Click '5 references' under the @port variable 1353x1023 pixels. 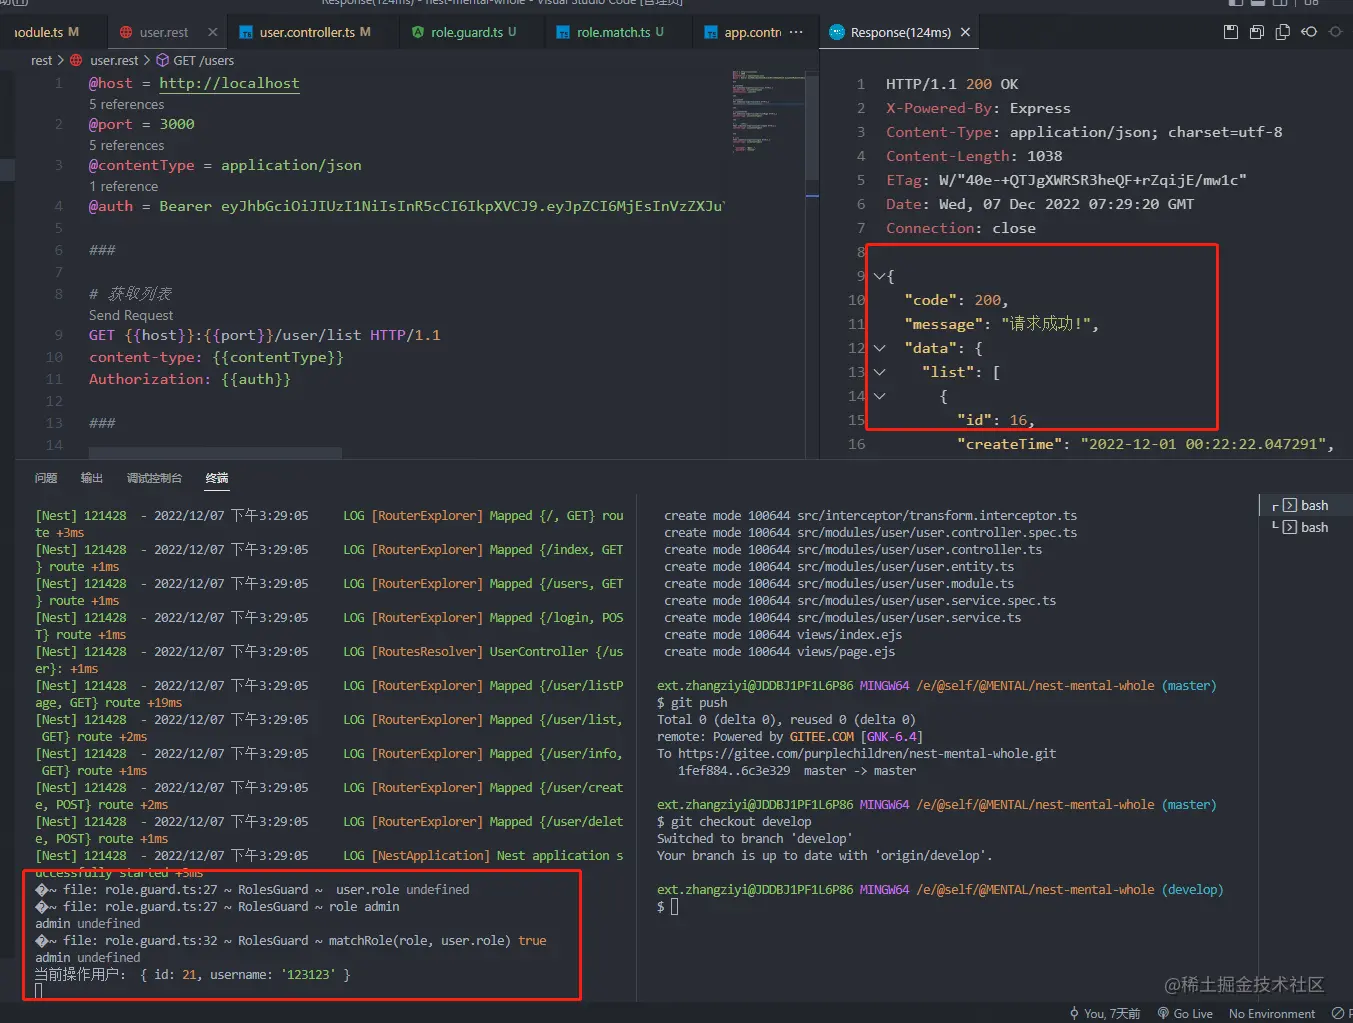click(126, 145)
